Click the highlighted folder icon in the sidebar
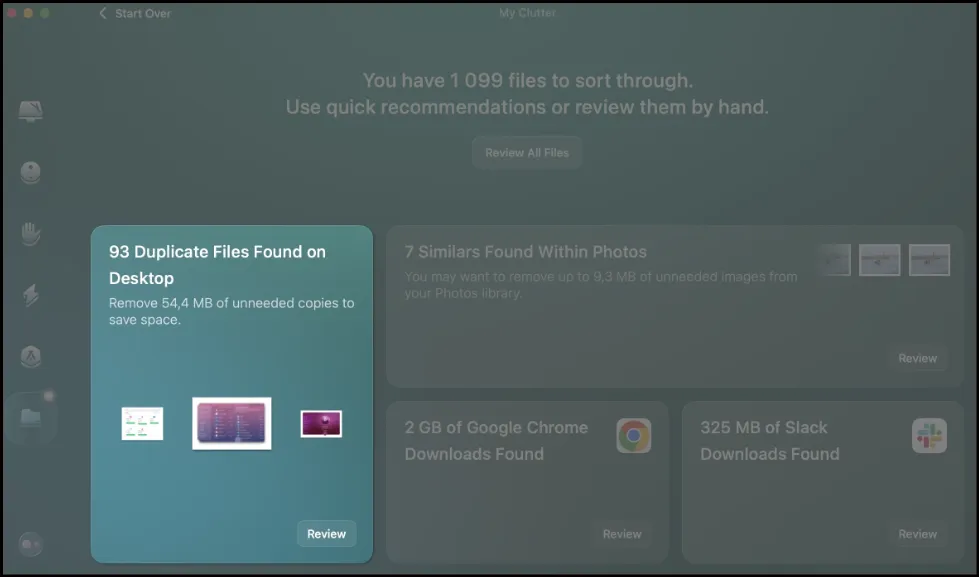Image resolution: width=979 pixels, height=577 pixels. coord(30,416)
